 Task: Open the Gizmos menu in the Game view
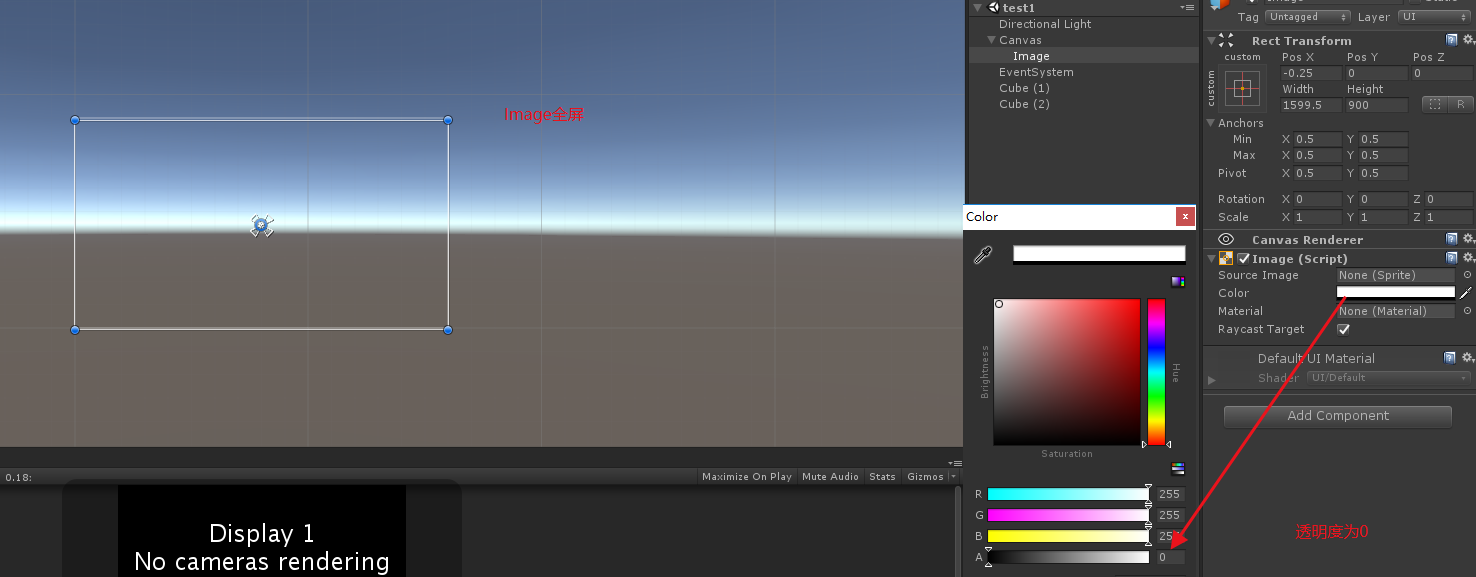[x=925, y=476]
